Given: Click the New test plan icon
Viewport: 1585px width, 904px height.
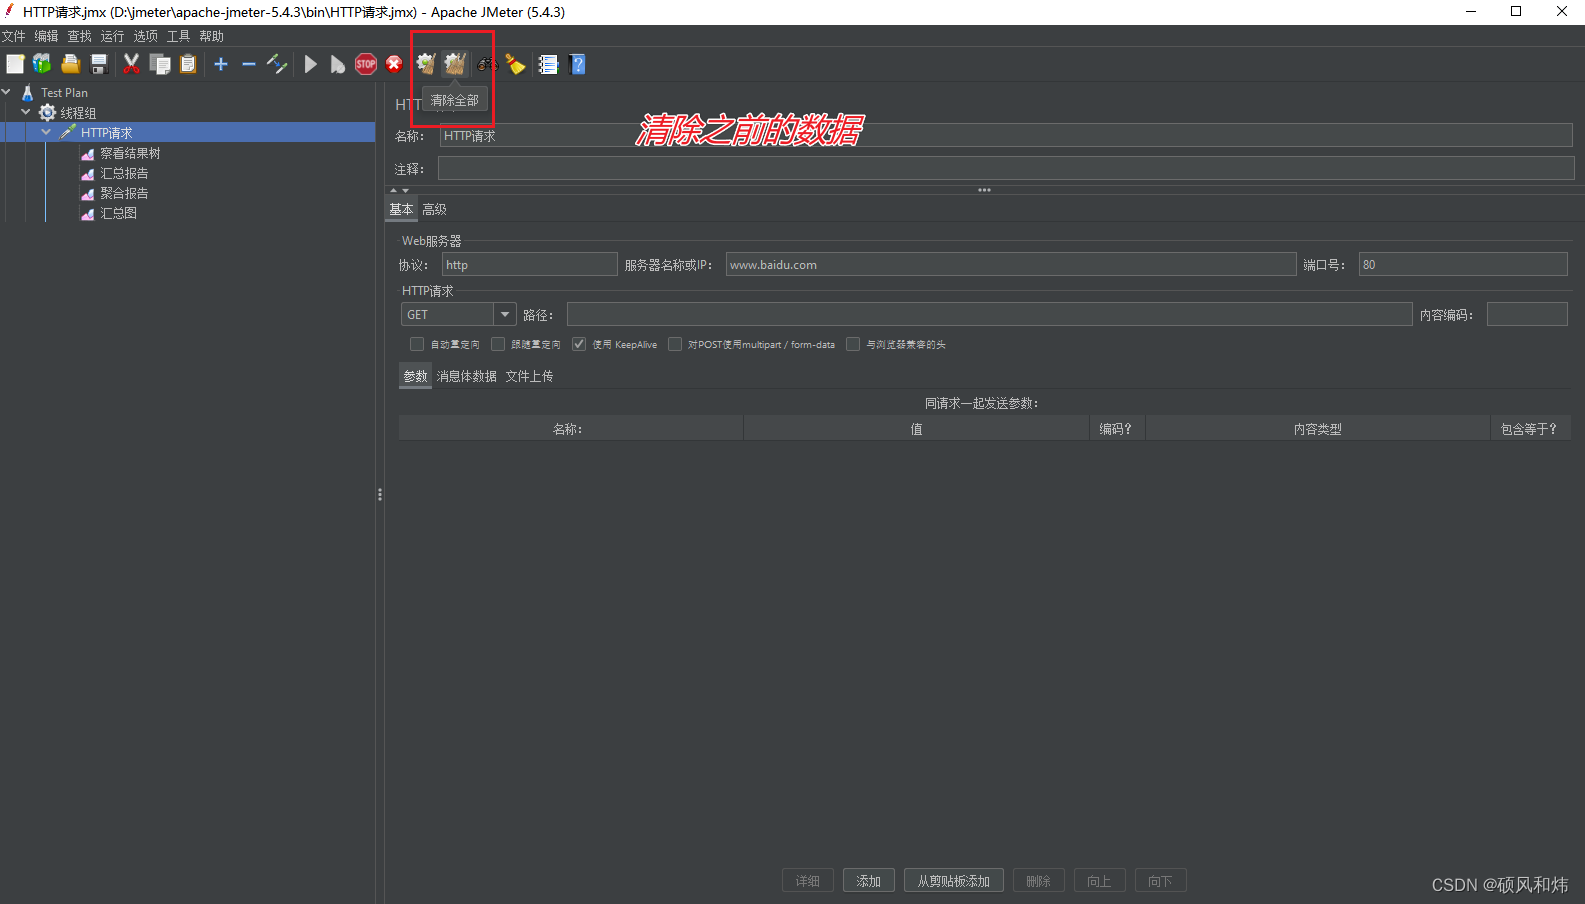Looking at the screenshot, I should [x=15, y=64].
